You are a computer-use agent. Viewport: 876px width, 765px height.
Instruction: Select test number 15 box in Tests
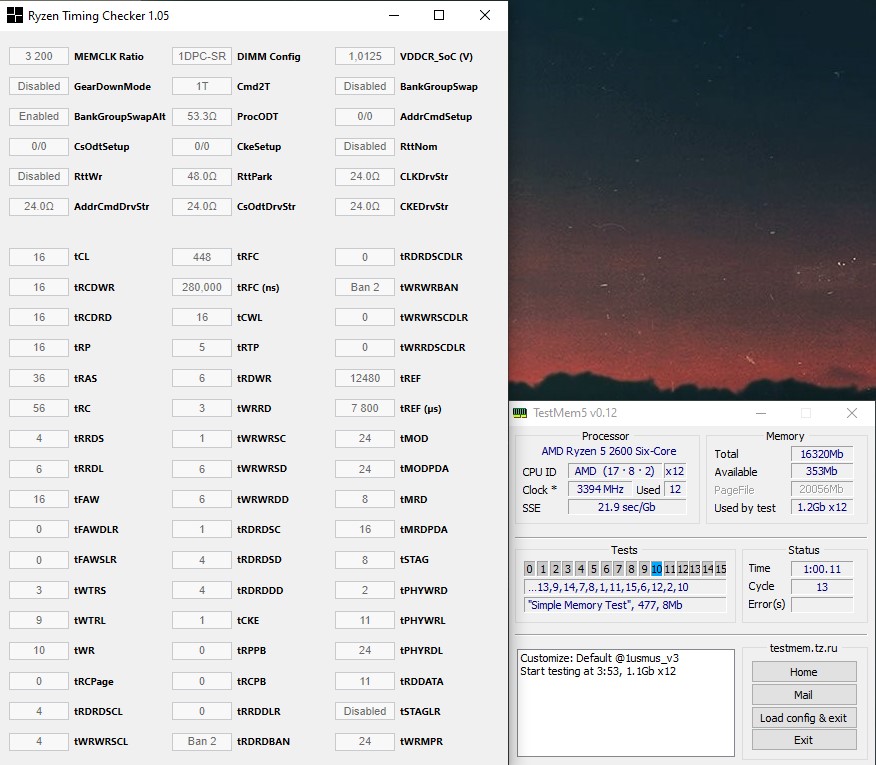click(721, 569)
